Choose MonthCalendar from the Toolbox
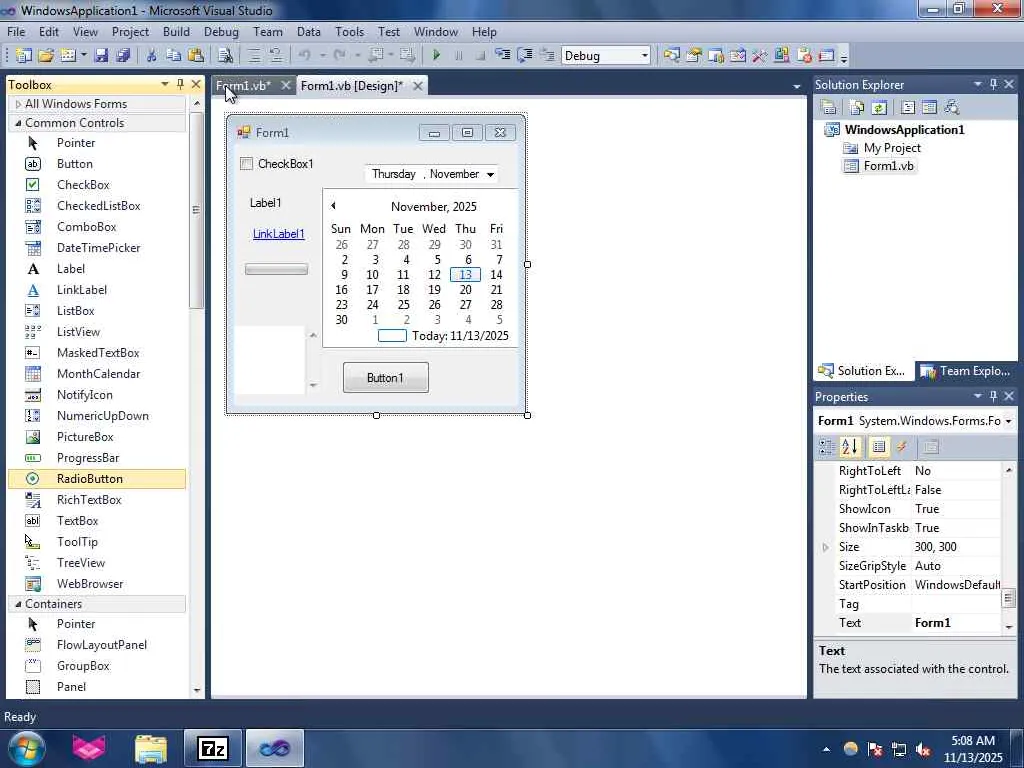1024x768 pixels. [x=97, y=374]
